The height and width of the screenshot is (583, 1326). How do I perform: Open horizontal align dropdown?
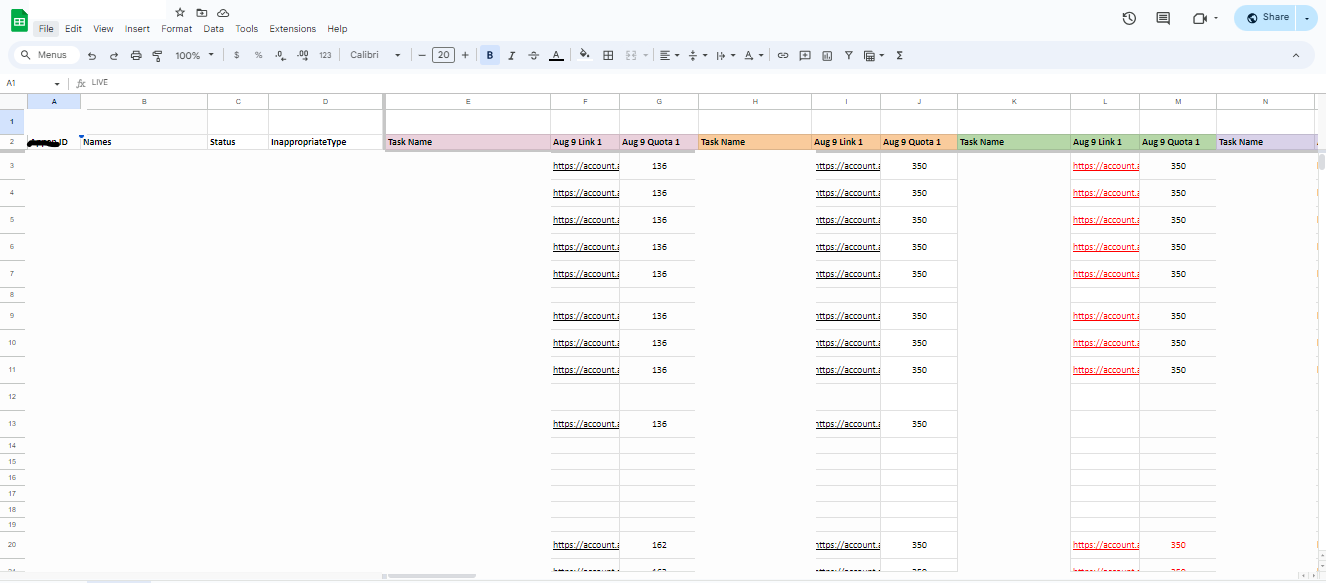[x=669, y=56]
